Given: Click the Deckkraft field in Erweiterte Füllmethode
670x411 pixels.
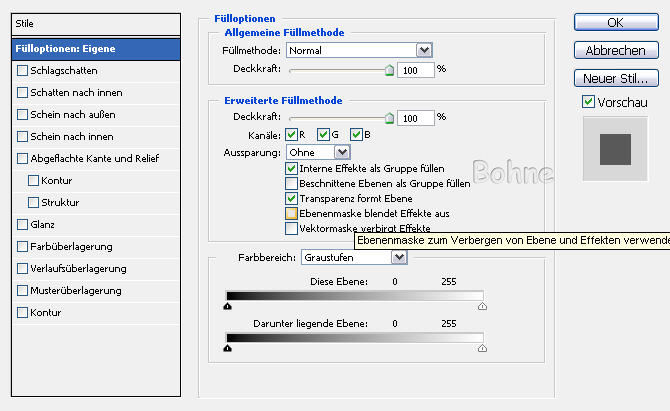Looking at the screenshot, I should (x=415, y=118).
